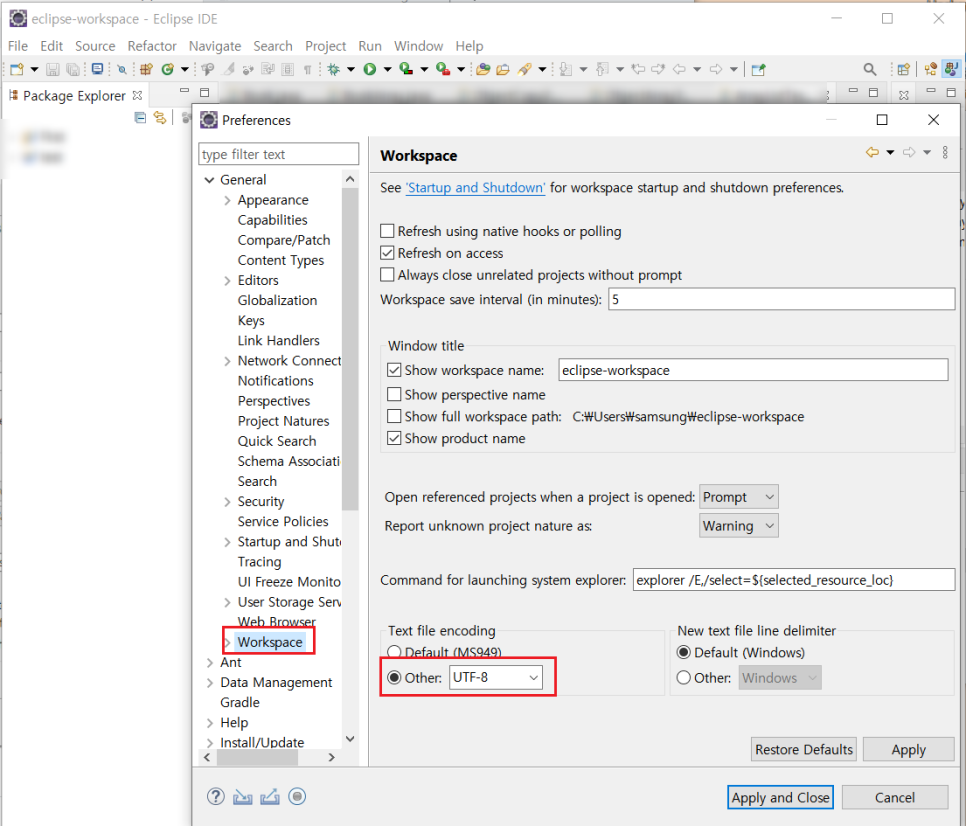Image resolution: width=966 pixels, height=826 pixels.
Task: Click the Pin Editor toolbar icon
Action: (x=758, y=69)
